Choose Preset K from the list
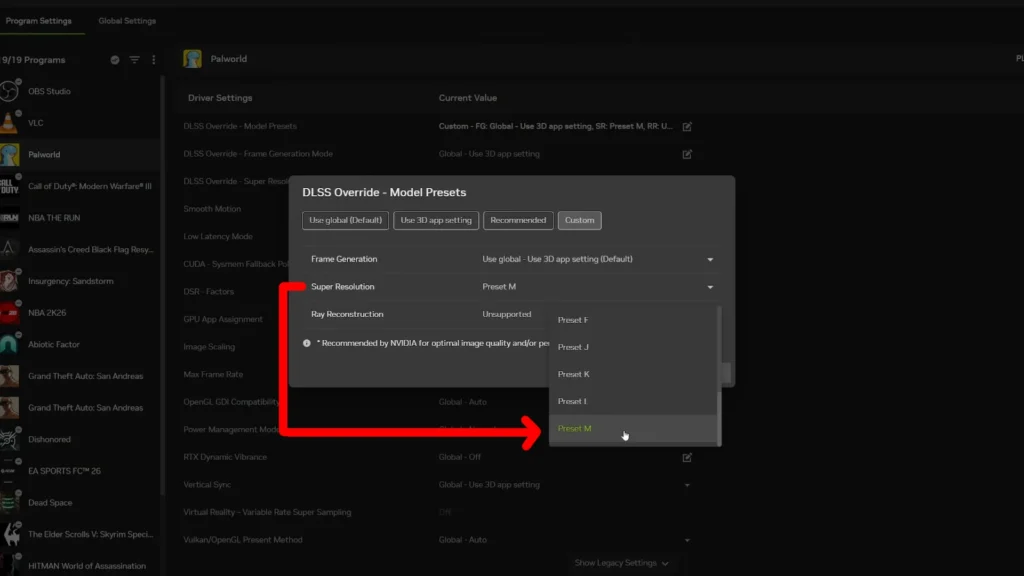This screenshot has width=1024, height=576. (633, 374)
